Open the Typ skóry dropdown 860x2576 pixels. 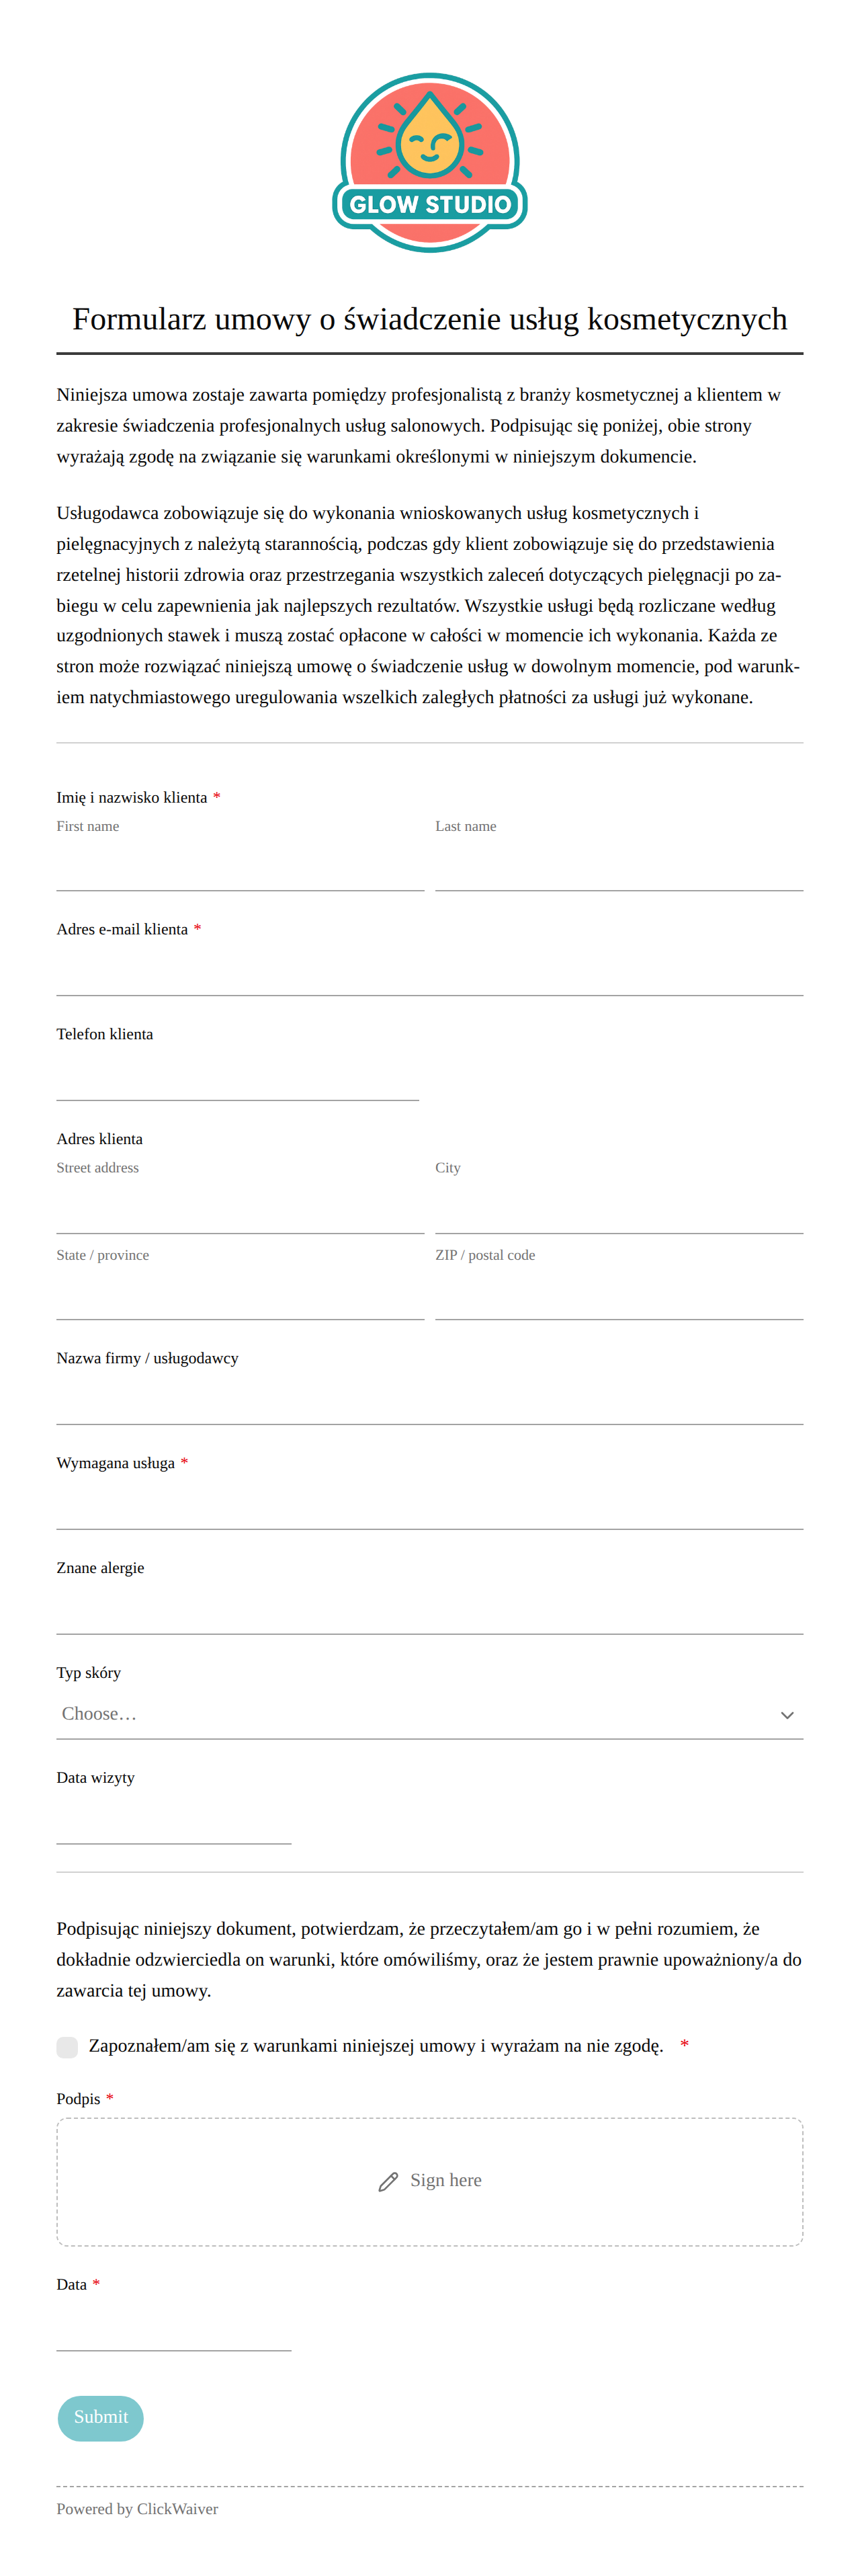[x=430, y=1714]
